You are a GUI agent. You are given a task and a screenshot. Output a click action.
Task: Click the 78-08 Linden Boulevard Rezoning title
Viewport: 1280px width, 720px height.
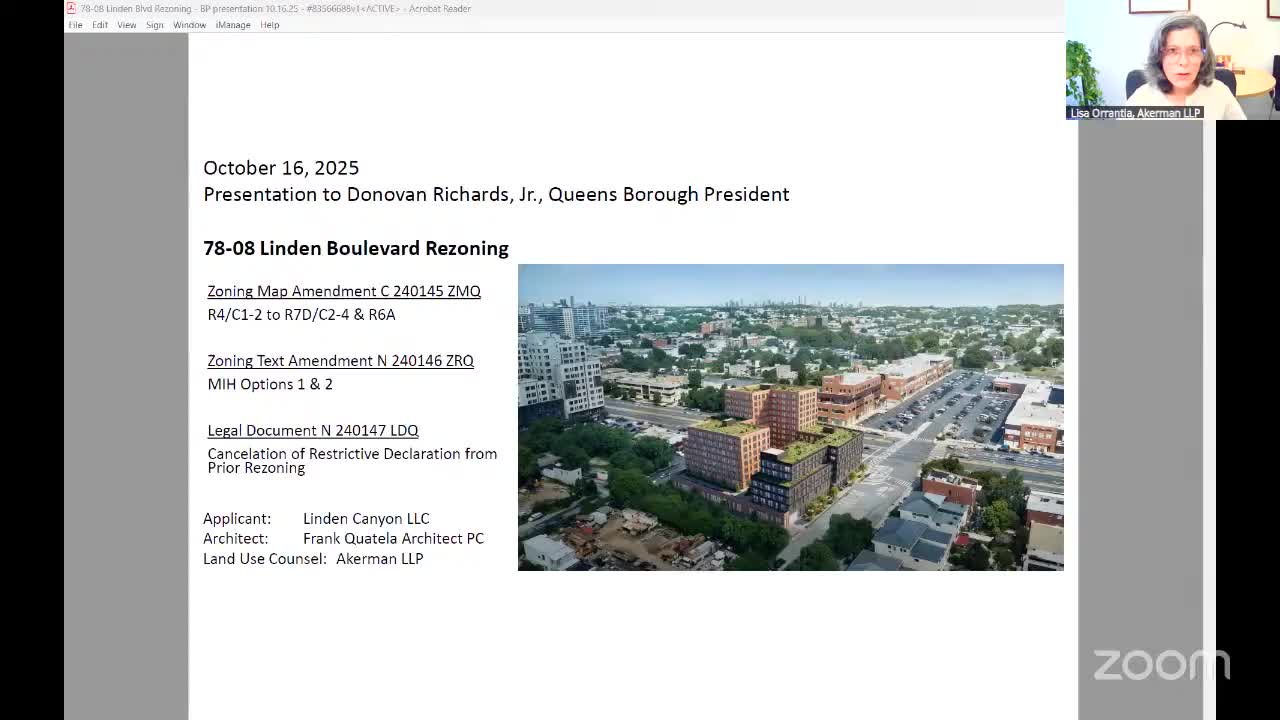(x=356, y=248)
